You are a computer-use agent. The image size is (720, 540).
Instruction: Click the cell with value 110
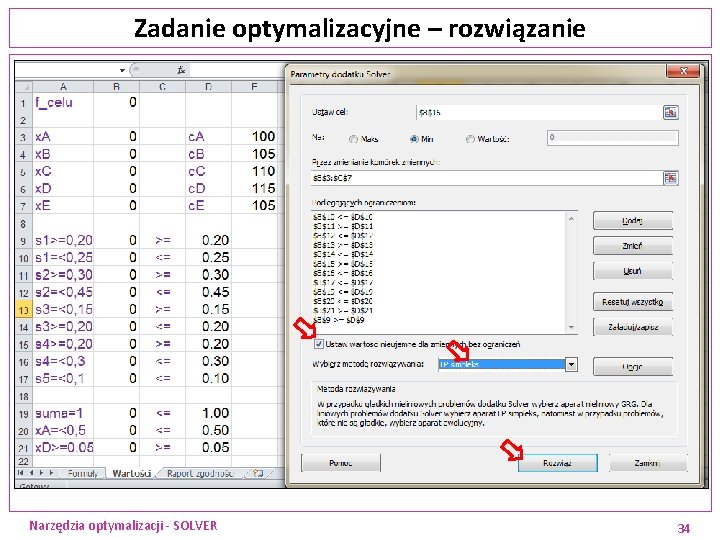coord(254,171)
